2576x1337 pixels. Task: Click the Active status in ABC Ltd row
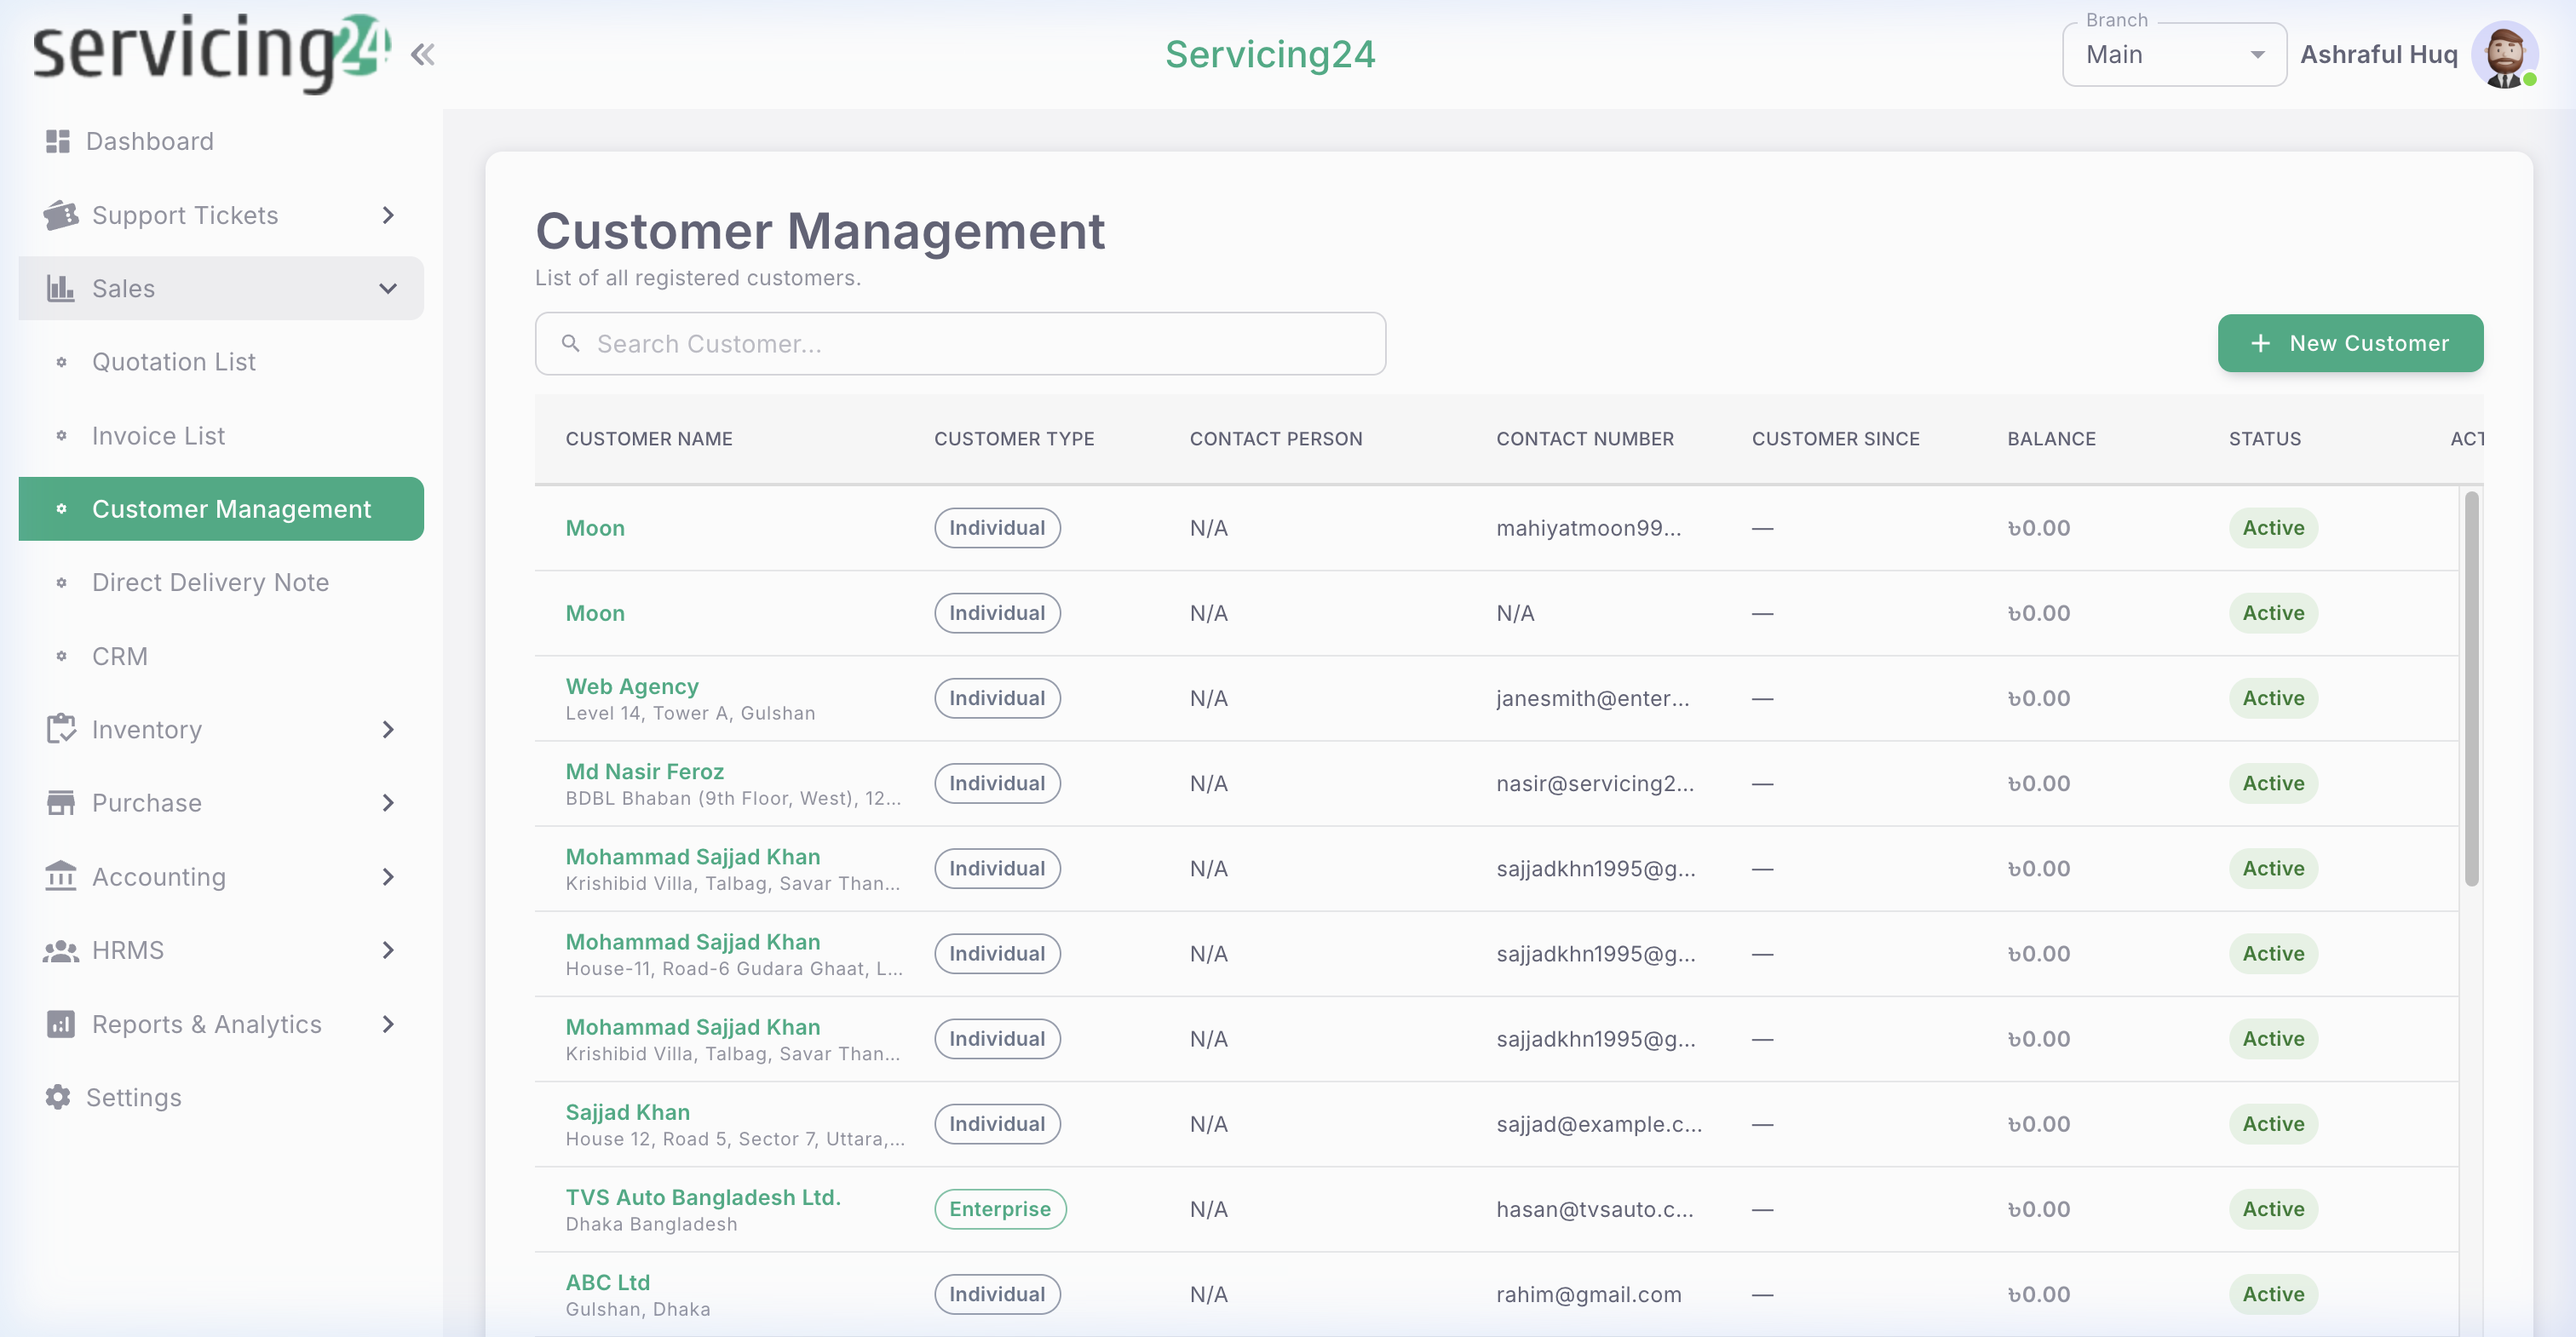pos(2273,1294)
